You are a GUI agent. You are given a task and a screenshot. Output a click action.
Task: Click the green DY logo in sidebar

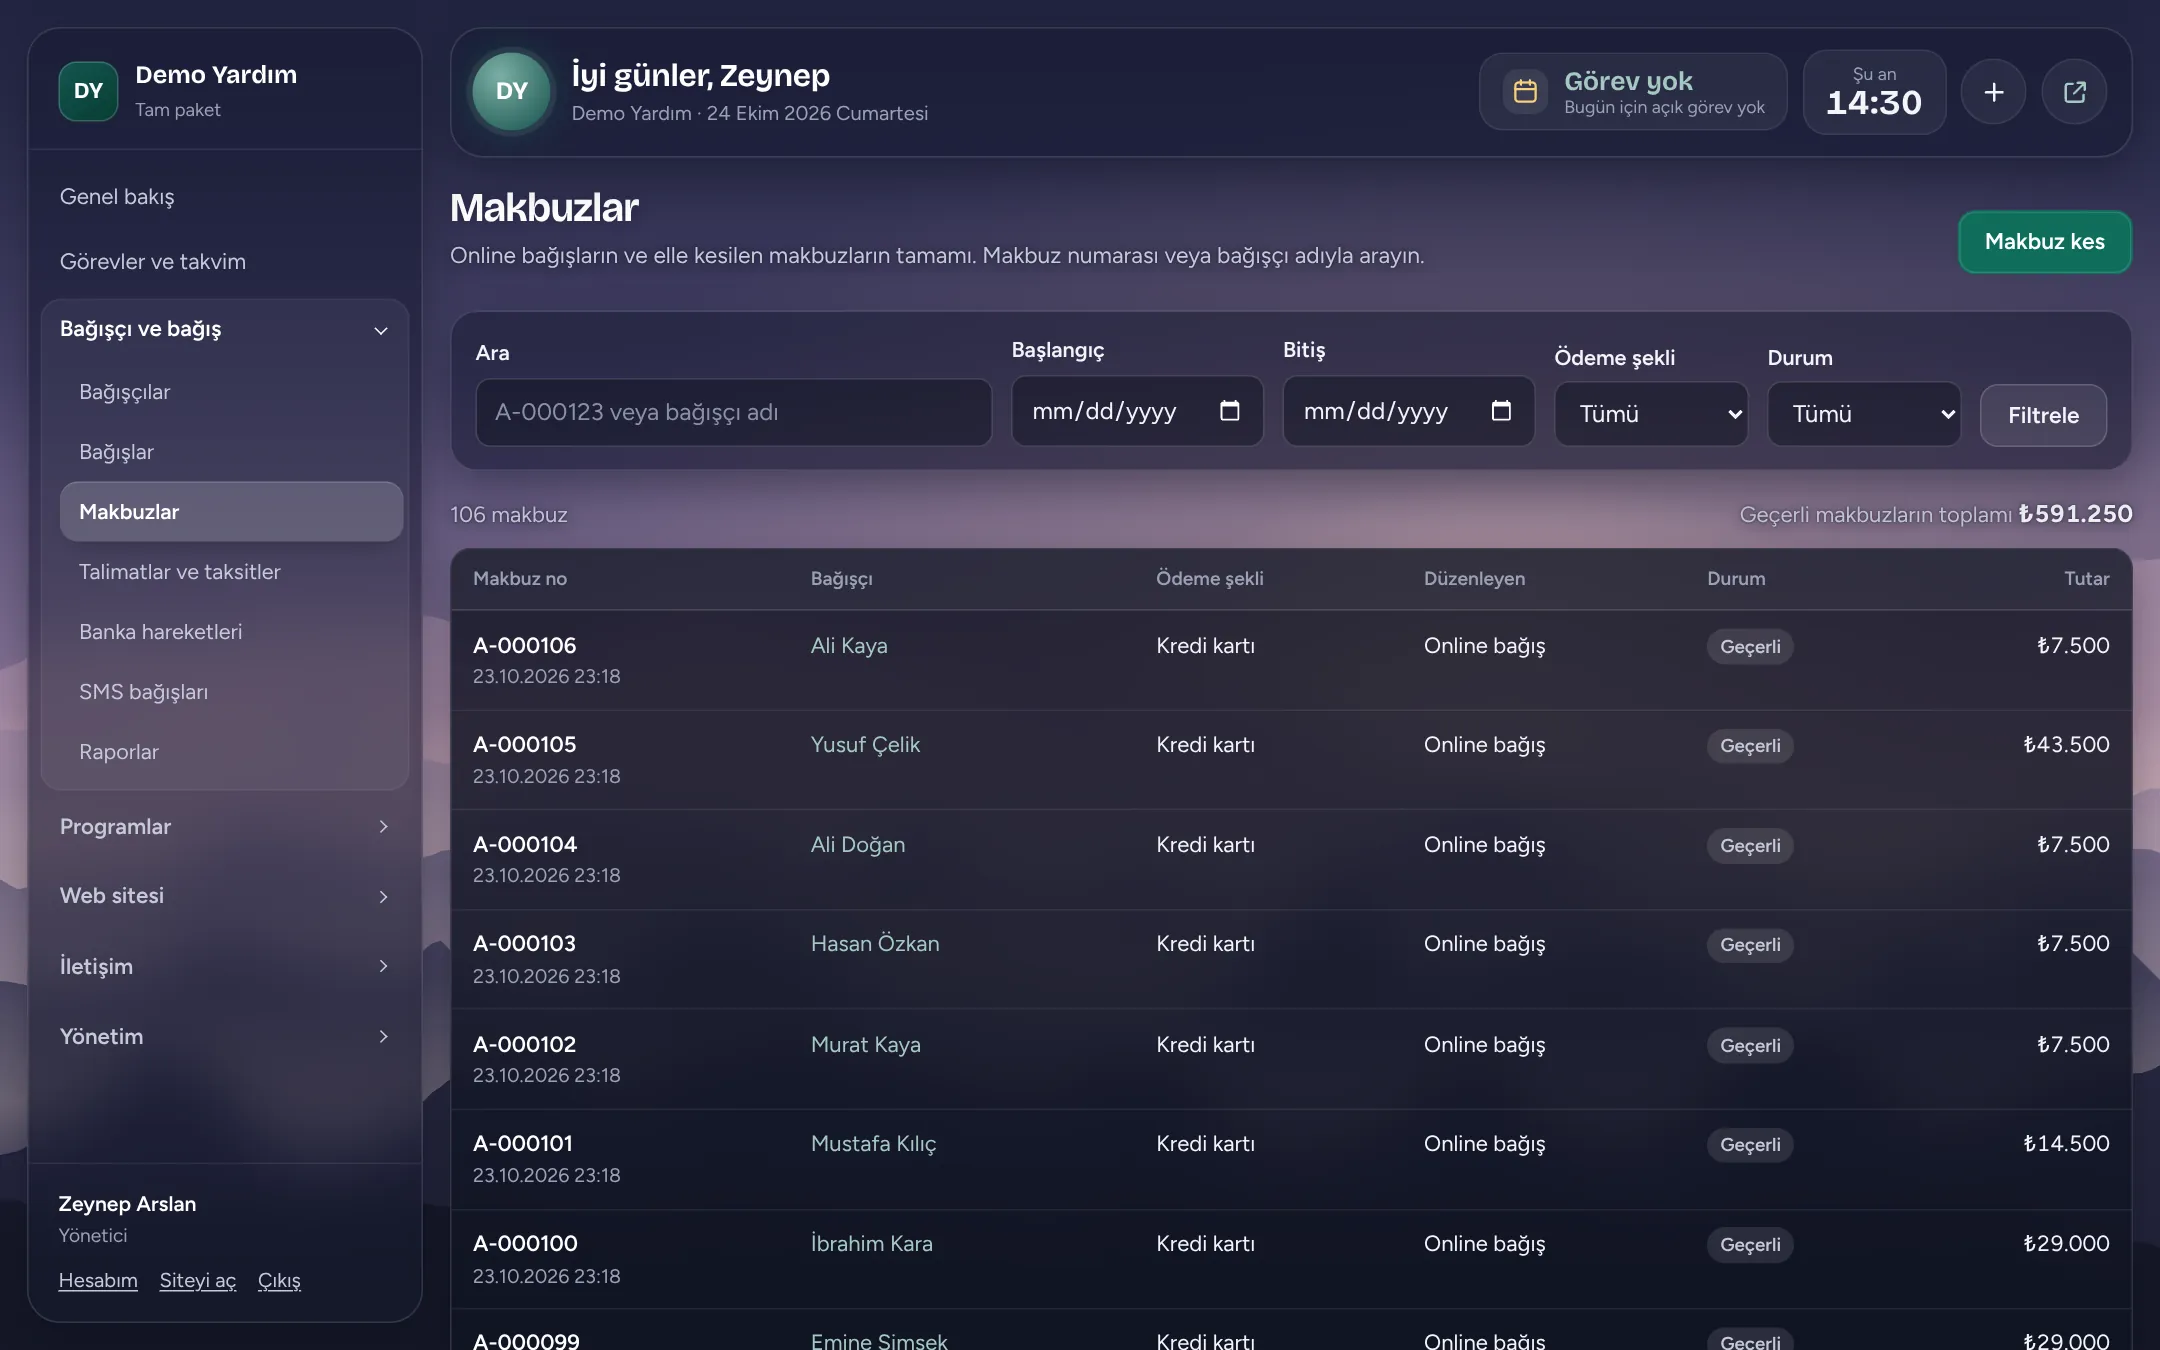(88, 91)
